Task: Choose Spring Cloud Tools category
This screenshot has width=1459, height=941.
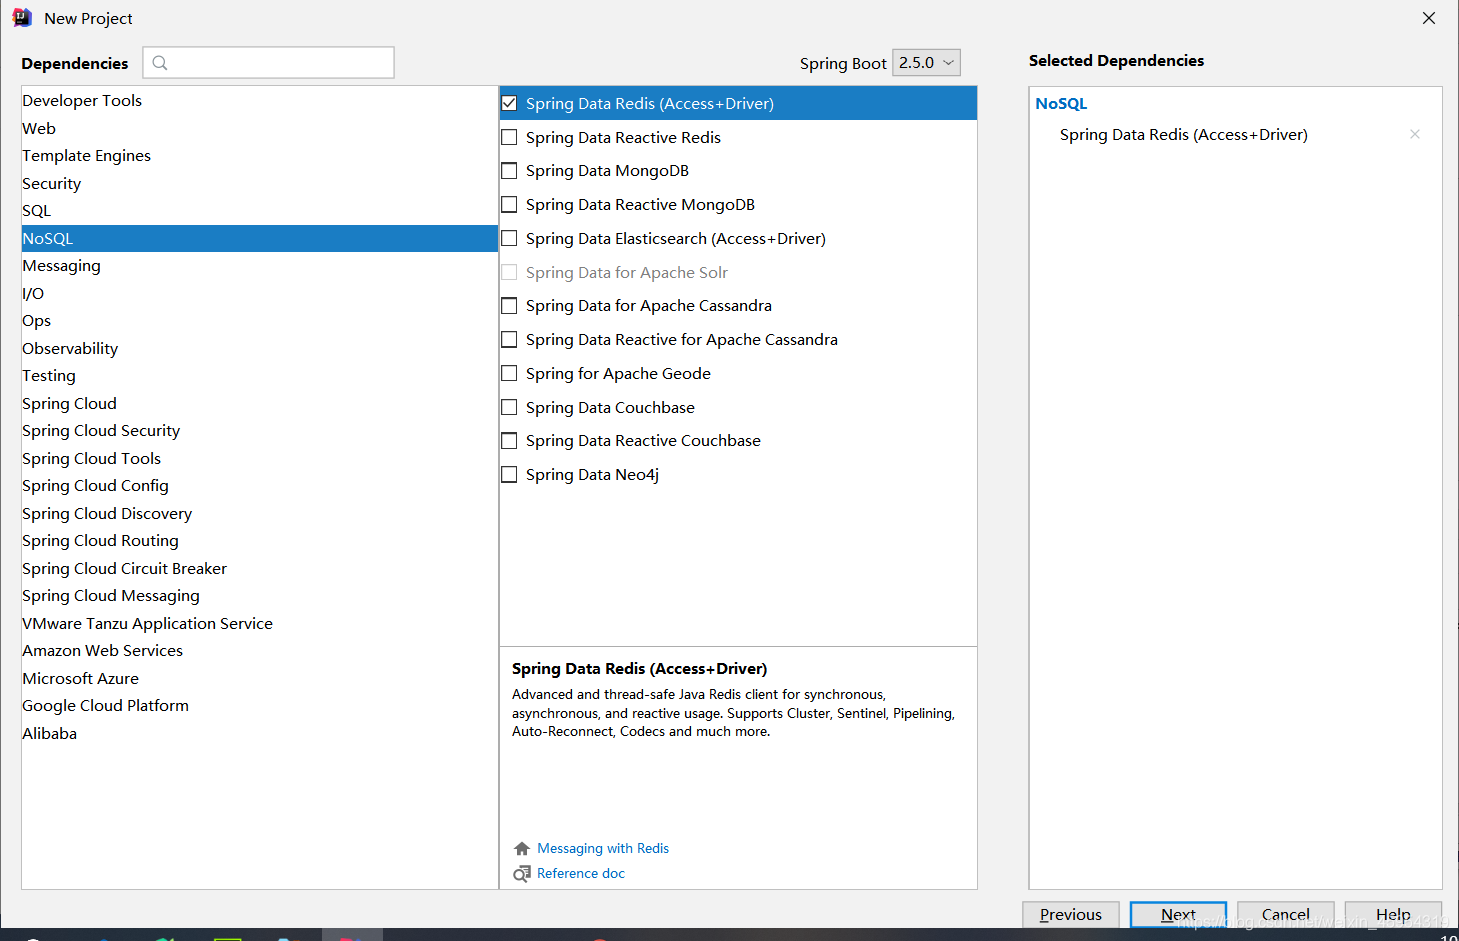Action: pyautogui.click(x=260, y=458)
